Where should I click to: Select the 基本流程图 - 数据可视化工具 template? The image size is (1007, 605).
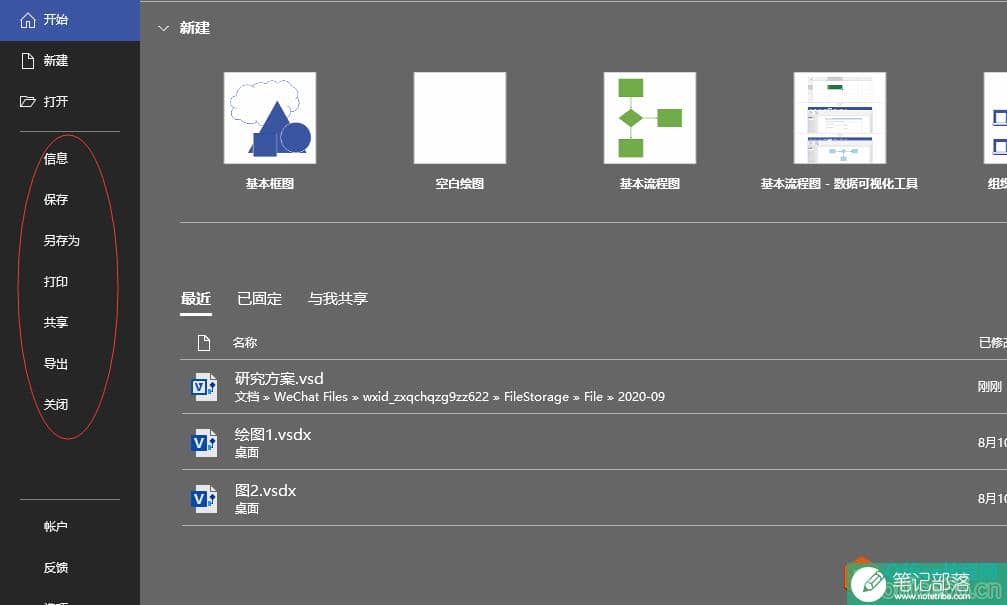pyautogui.click(x=840, y=118)
